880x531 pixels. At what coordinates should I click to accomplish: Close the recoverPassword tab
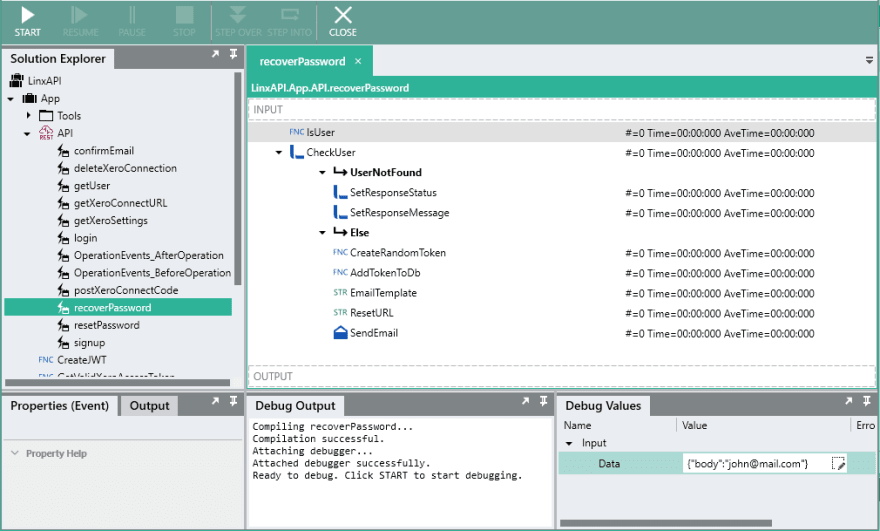click(358, 61)
